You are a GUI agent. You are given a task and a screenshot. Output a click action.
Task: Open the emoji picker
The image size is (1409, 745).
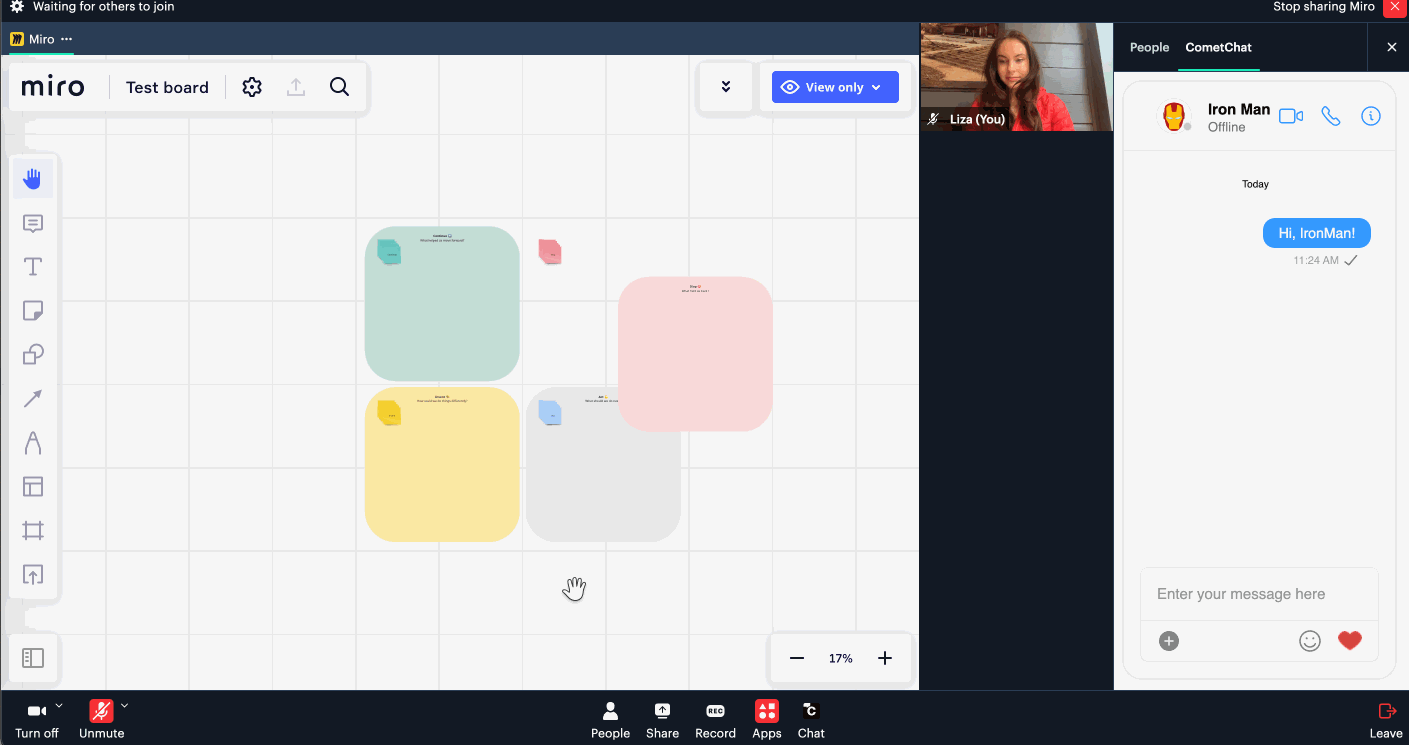coord(1310,641)
